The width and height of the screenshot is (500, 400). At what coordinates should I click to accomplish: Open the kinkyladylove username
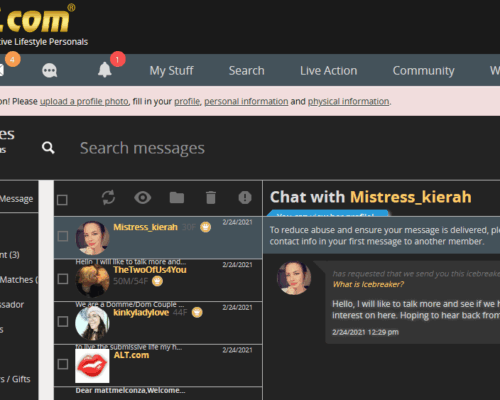pyautogui.click(x=141, y=313)
